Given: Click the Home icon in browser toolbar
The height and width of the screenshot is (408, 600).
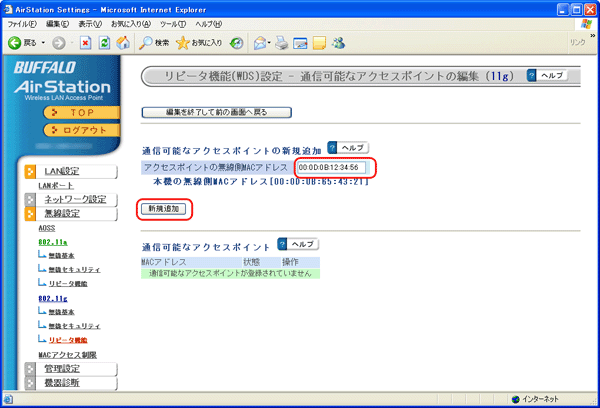Looking at the screenshot, I should pyautogui.click(x=123, y=43).
